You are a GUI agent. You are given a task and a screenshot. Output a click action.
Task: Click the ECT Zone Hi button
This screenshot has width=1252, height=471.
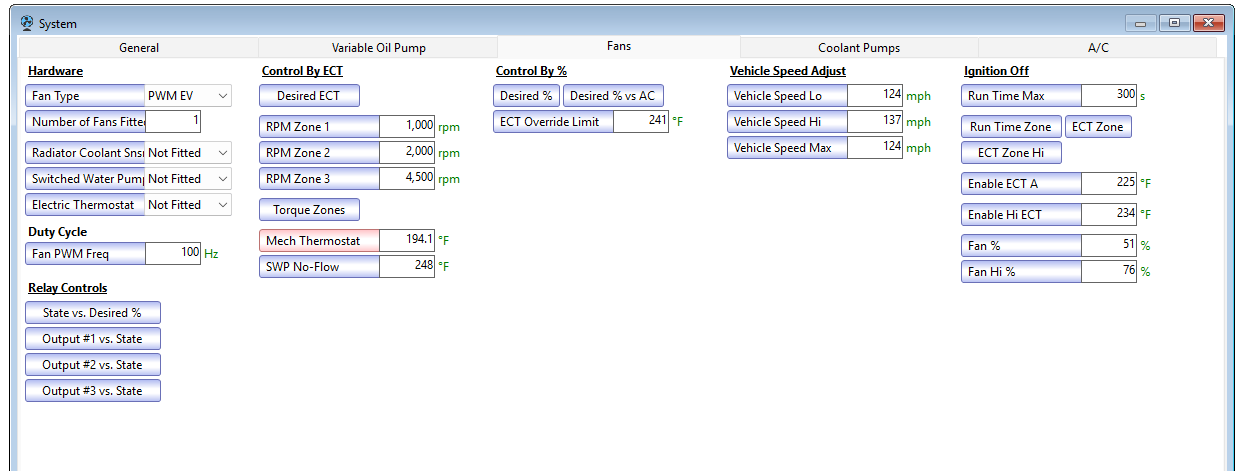click(x=1010, y=153)
